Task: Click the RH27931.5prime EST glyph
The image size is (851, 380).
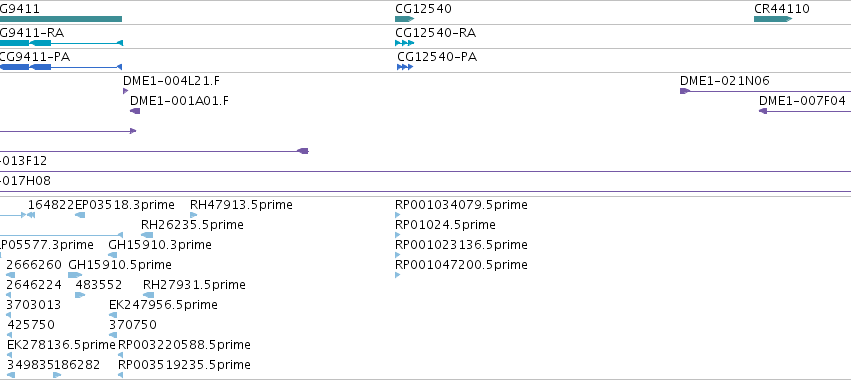Action: pos(148,295)
